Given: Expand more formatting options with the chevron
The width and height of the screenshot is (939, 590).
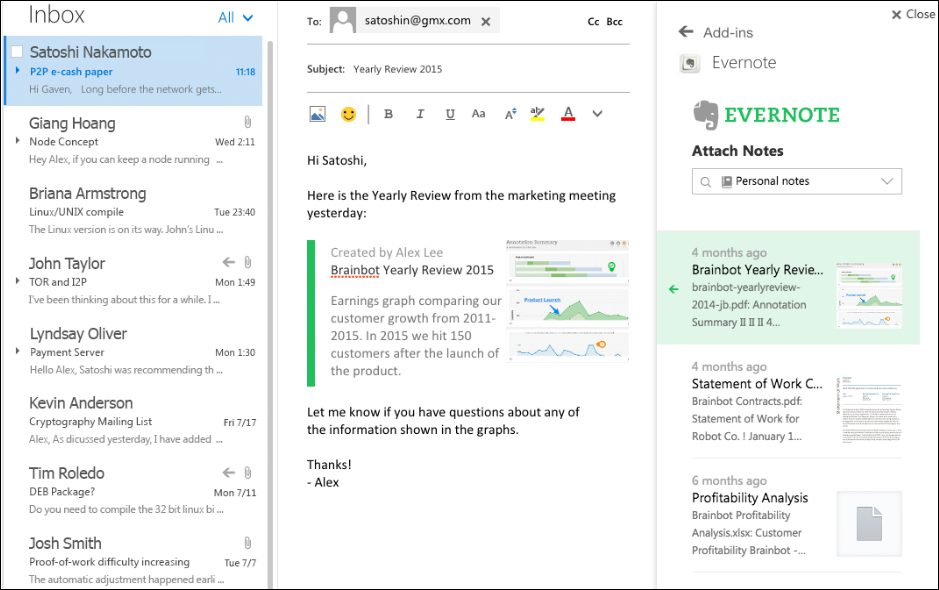Looking at the screenshot, I should (x=596, y=113).
